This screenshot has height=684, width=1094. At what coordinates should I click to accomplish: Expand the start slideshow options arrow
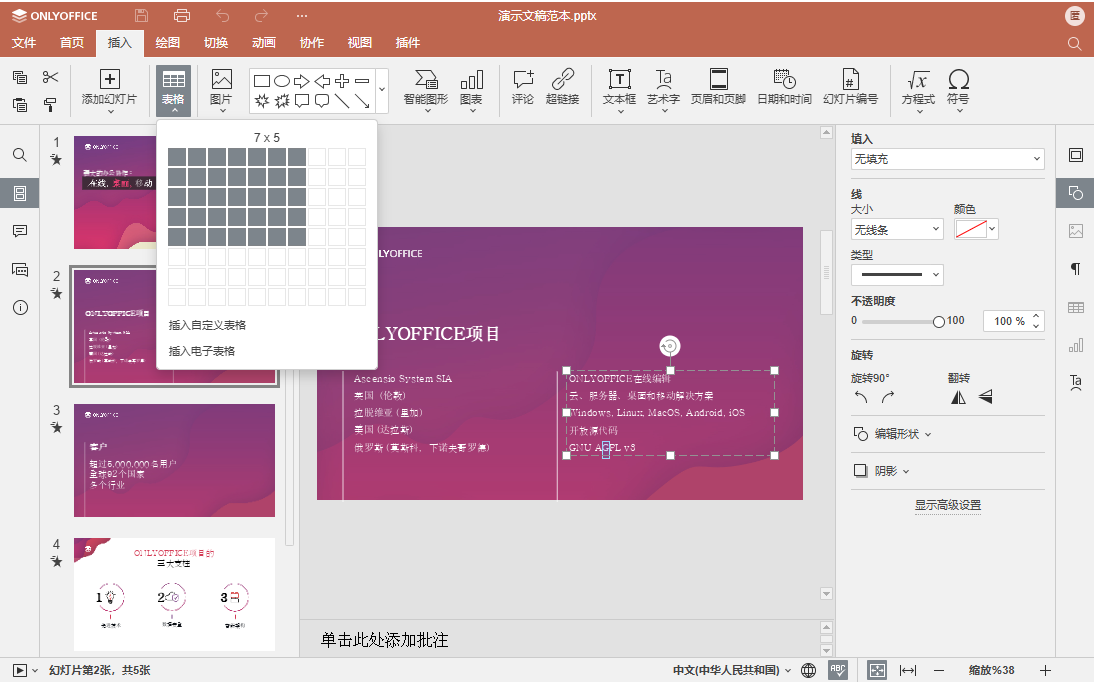[35, 671]
